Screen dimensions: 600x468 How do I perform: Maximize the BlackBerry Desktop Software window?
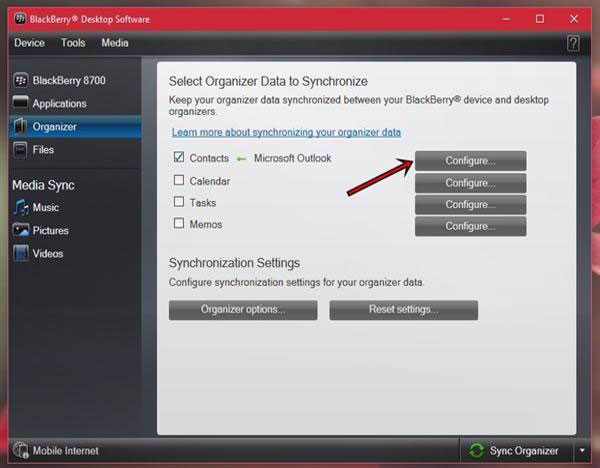point(540,19)
